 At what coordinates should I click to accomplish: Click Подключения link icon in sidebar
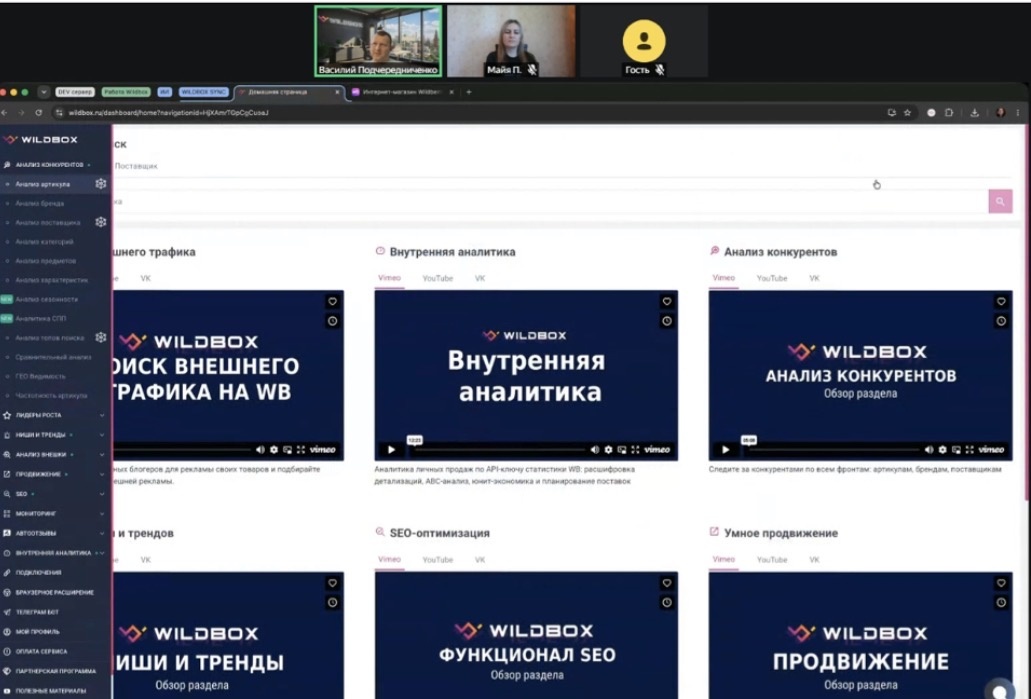7,573
